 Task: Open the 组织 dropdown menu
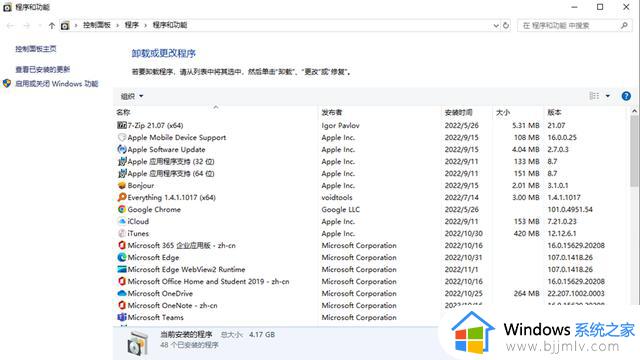132,96
